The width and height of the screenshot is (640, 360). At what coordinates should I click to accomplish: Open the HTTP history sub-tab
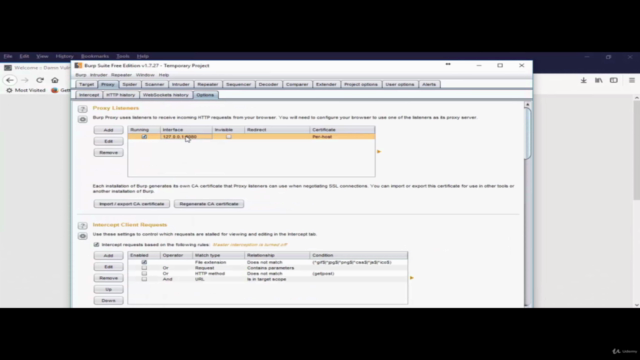tap(120, 95)
